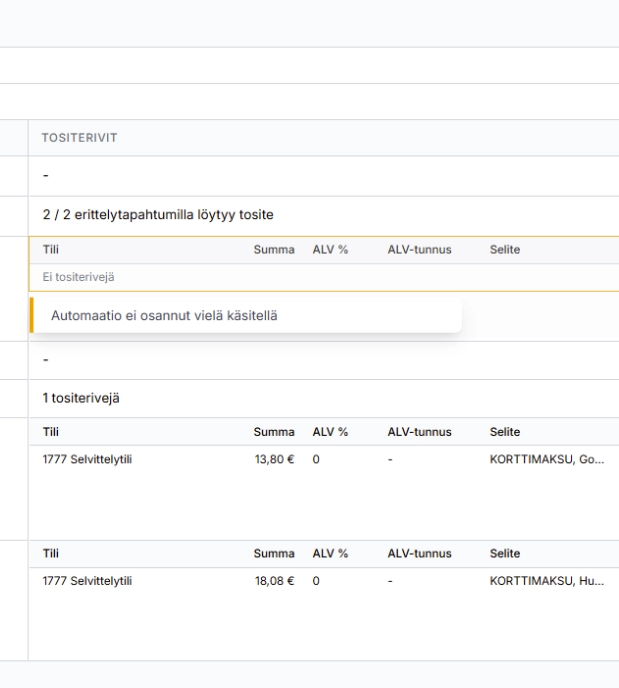Click Tili header above the 13,80 € row
This screenshot has width=619, height=688.
pyautogui.click(x=52, y=432)
